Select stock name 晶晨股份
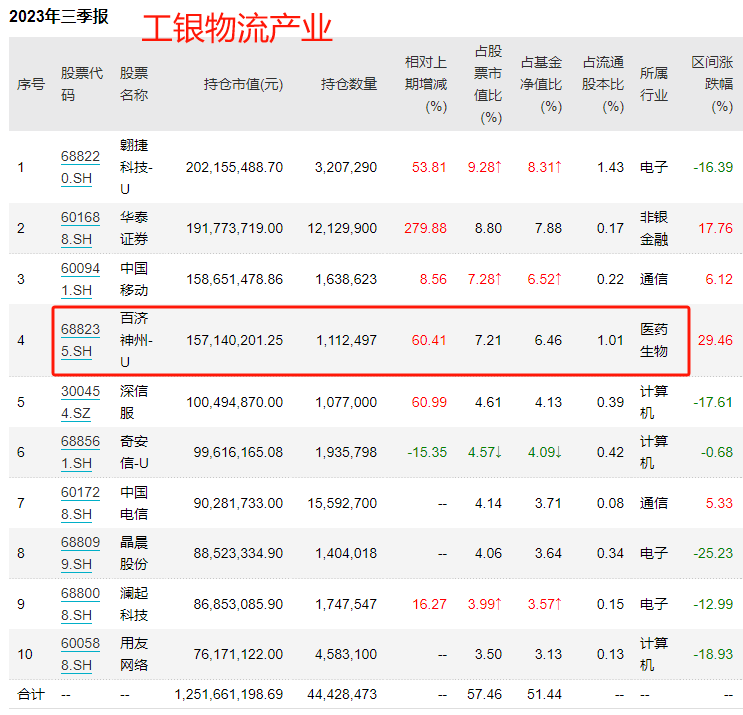Image resolution: width=743 pixels, height=715 pixels. (x=134, y=553)
